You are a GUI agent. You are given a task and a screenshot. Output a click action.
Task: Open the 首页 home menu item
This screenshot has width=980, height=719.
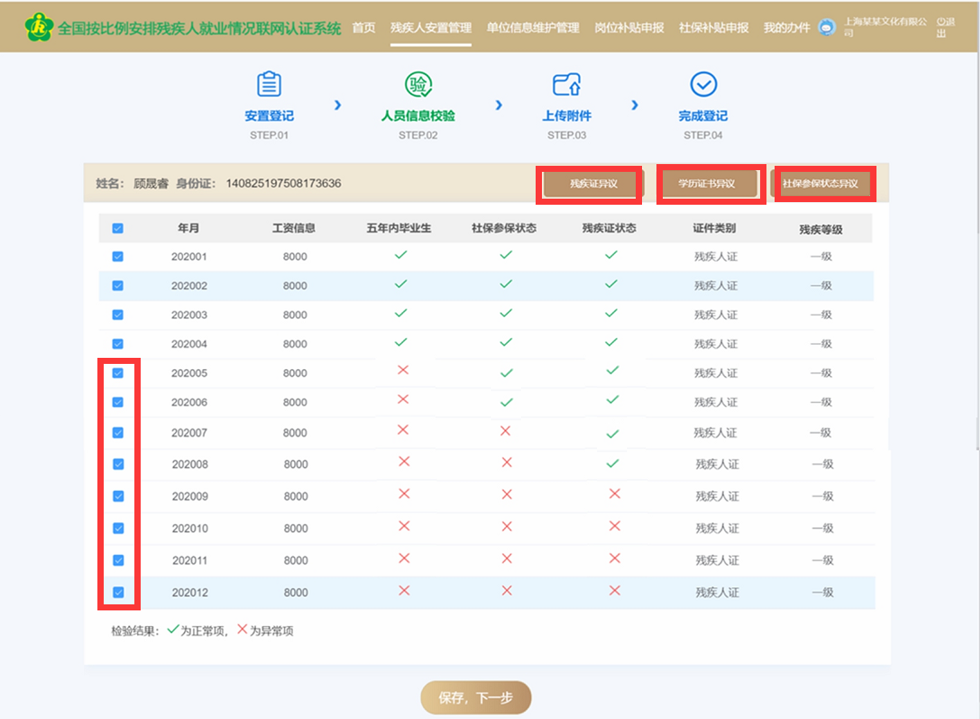[364, 28]
